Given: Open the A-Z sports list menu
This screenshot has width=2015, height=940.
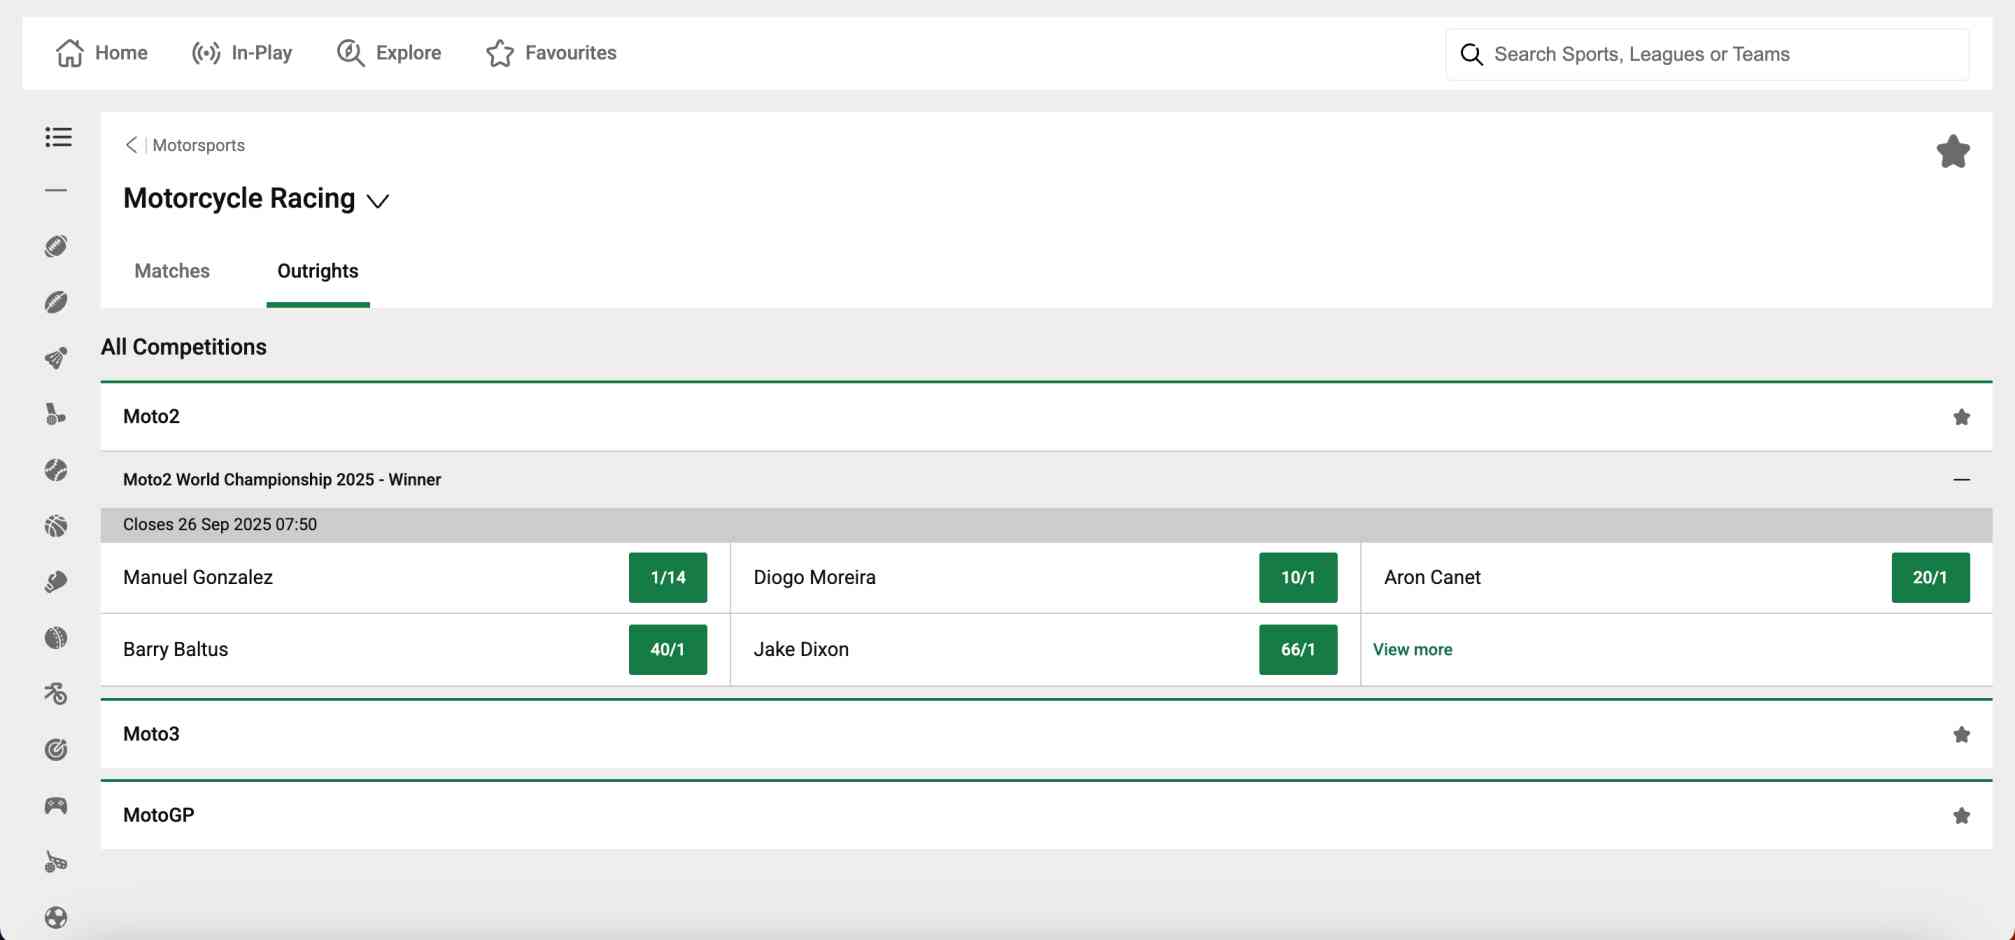Looking at the screenshot, I should [x=57, y=137].
